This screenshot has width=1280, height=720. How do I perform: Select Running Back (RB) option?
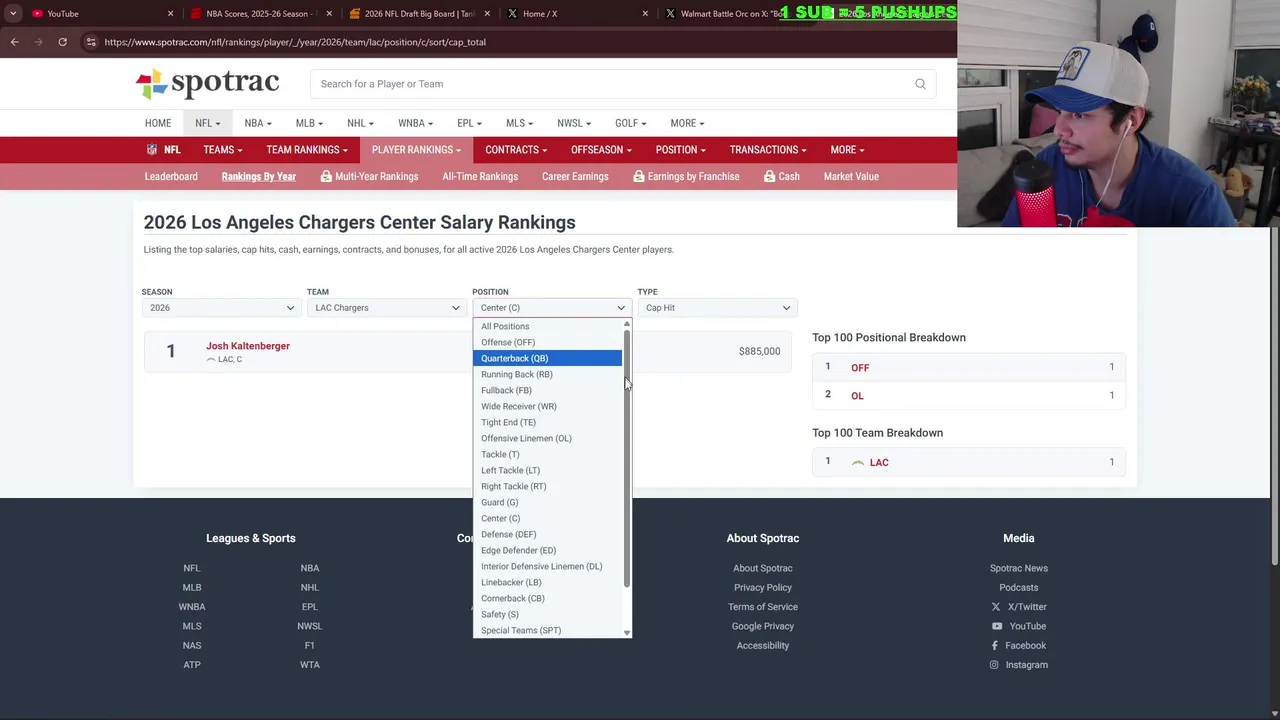coord(547,374)
